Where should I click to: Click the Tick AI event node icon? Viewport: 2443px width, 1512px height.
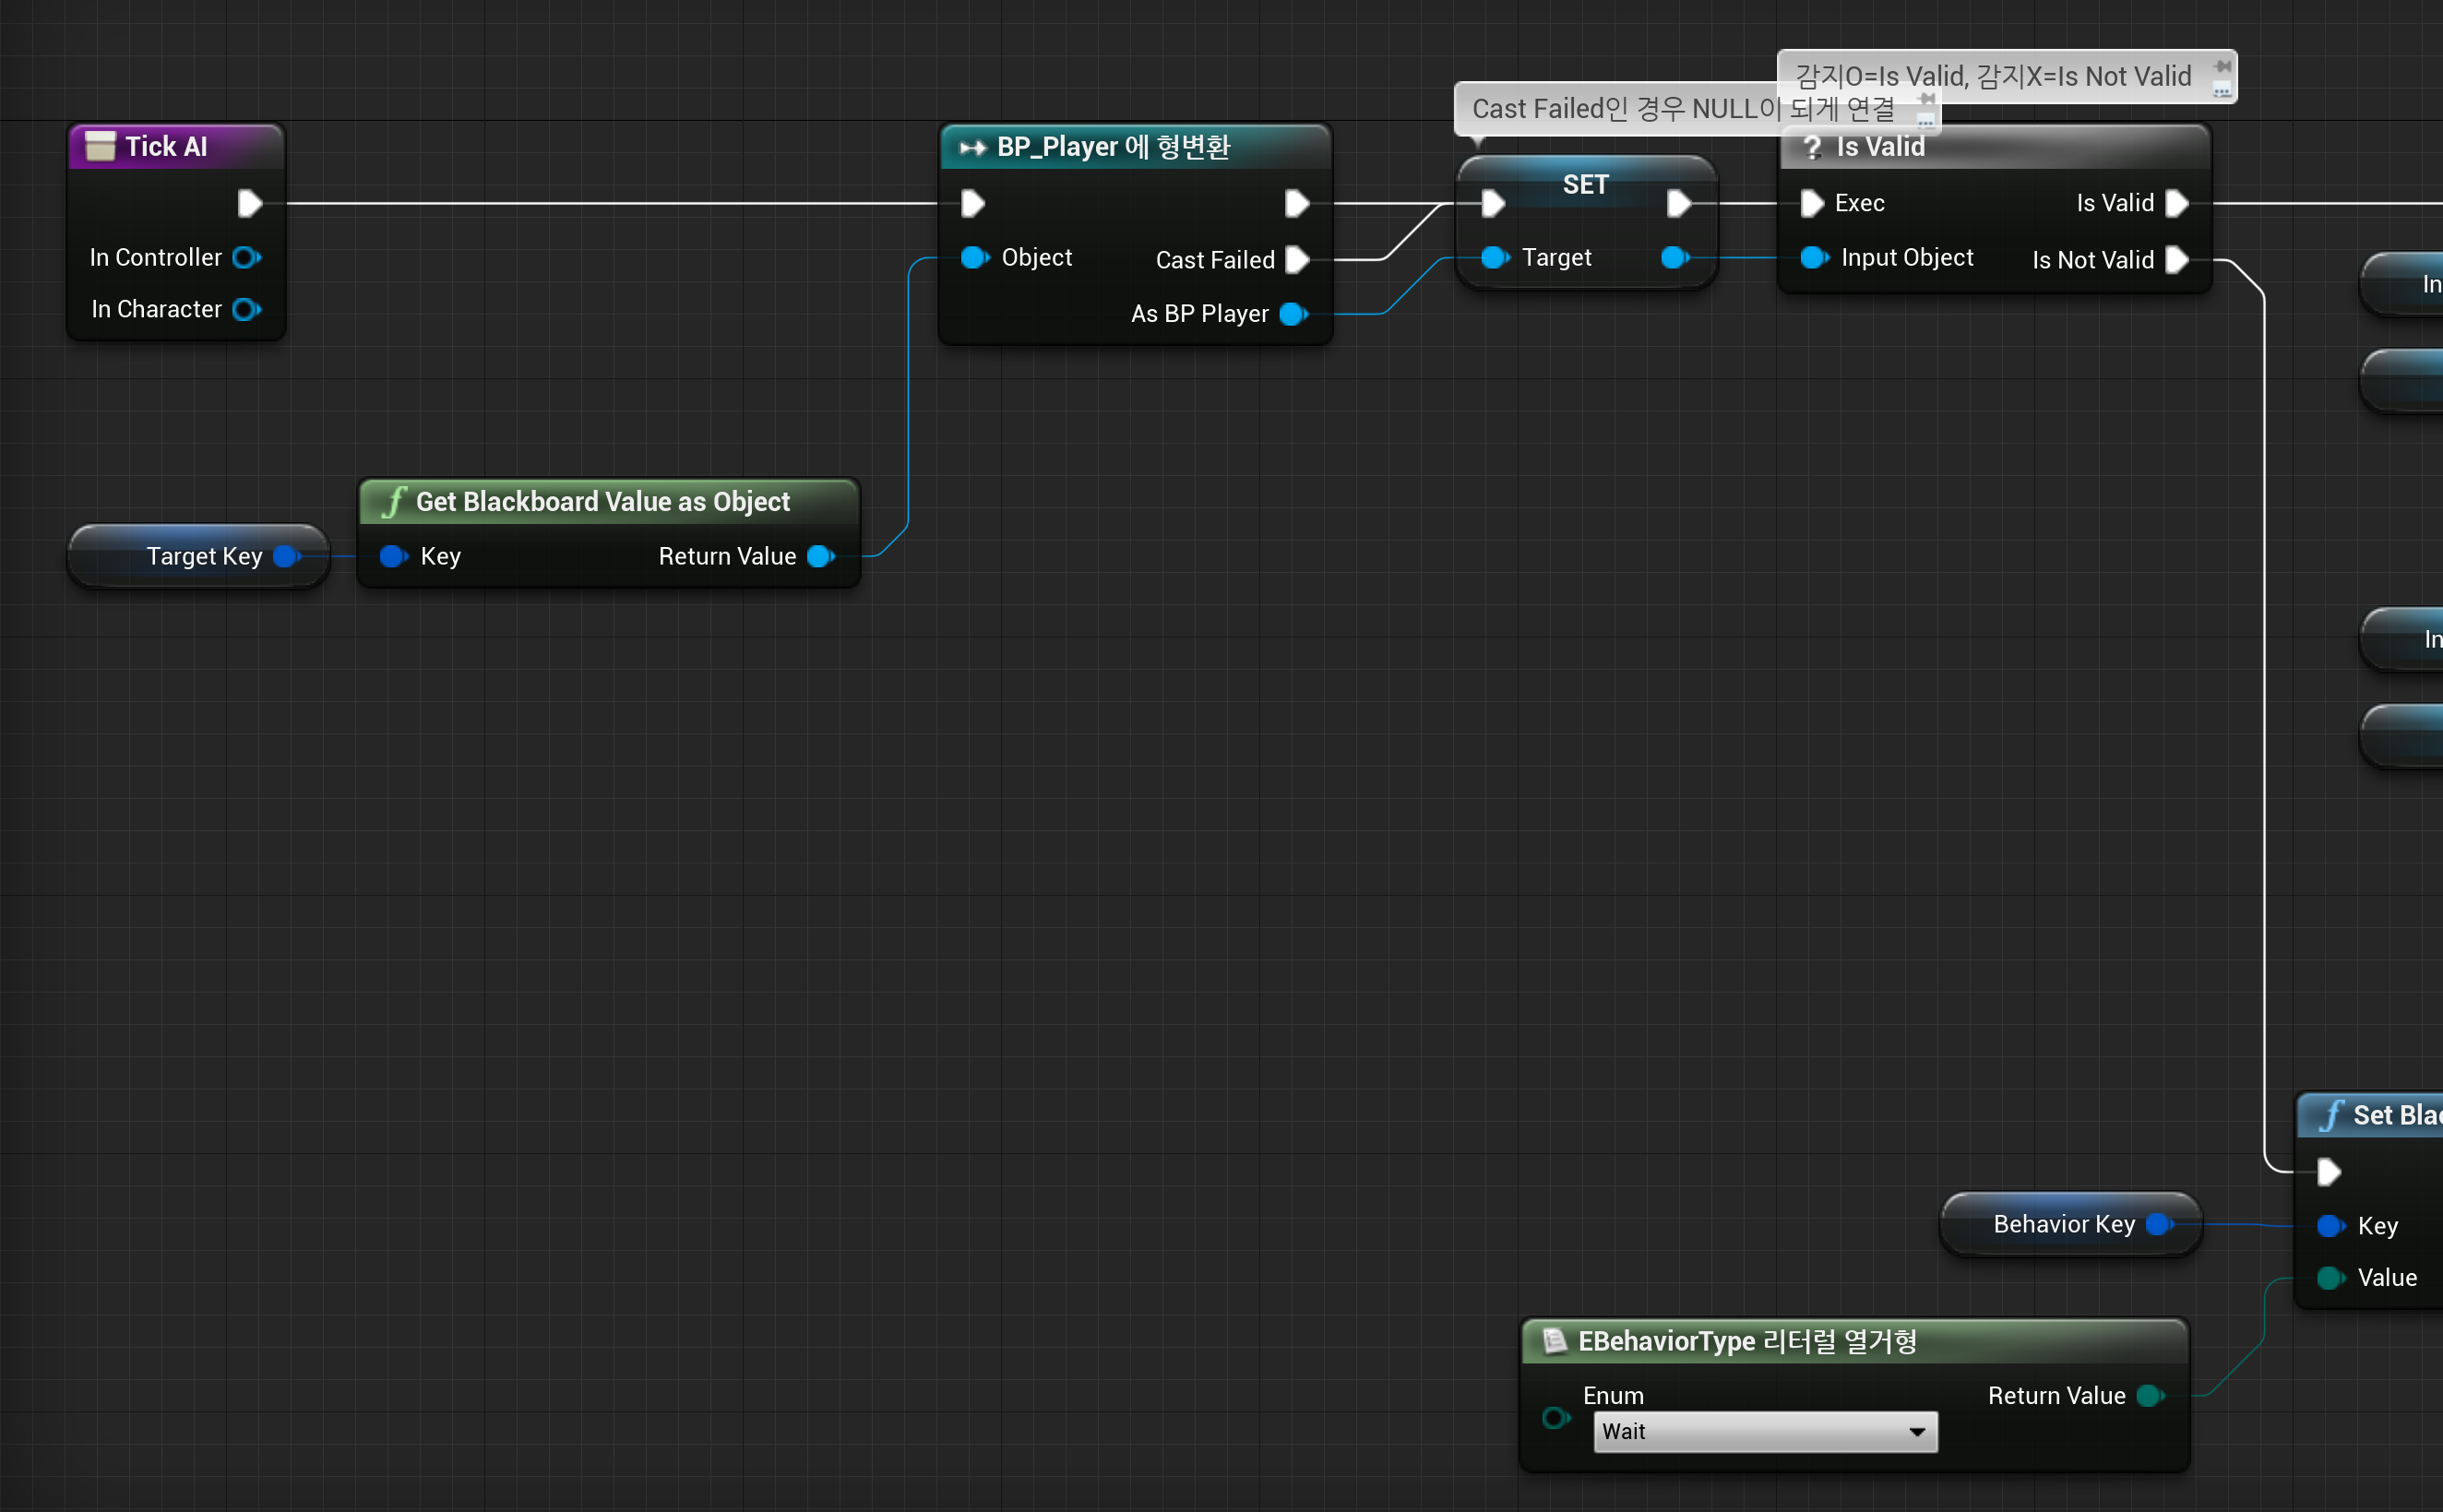click(x=100, y=146)
